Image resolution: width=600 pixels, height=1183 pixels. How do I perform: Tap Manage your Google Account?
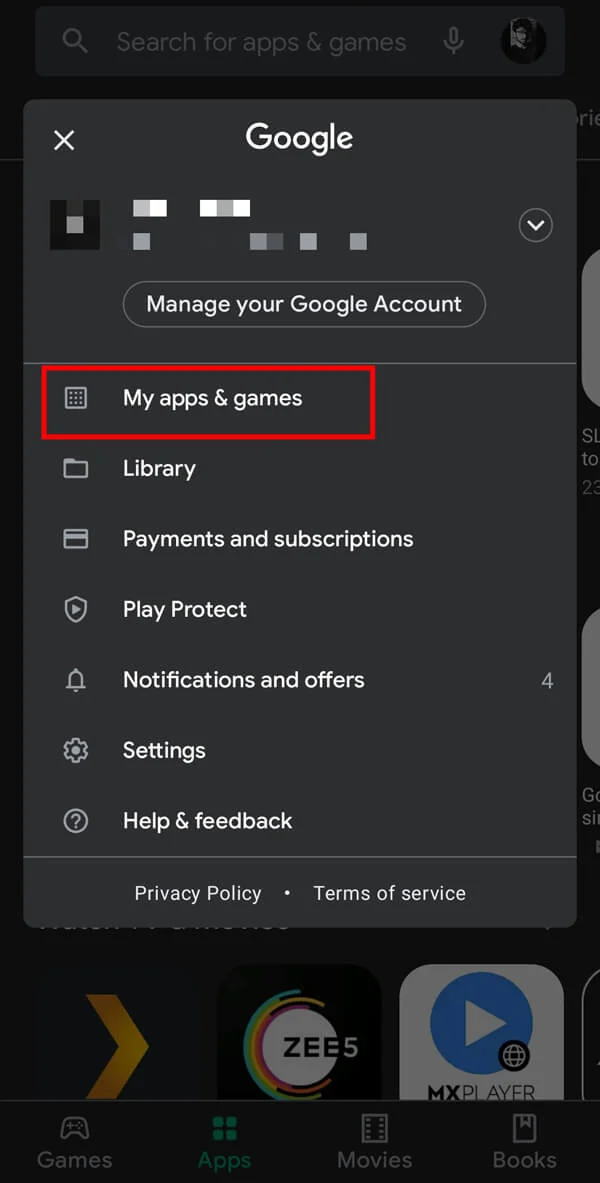pos(304,304)
